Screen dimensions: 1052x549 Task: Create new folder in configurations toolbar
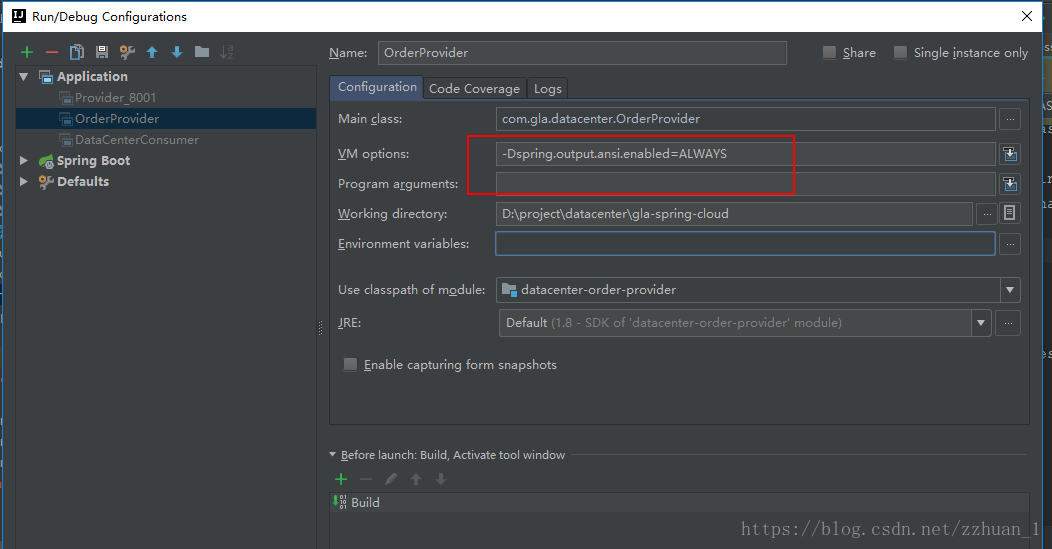[x=202, y=52]
